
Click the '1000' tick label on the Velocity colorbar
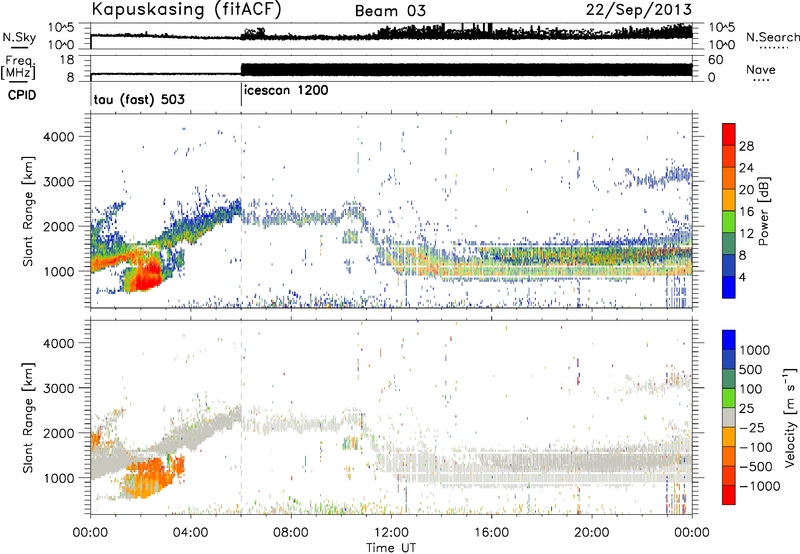tap(755, 350)
